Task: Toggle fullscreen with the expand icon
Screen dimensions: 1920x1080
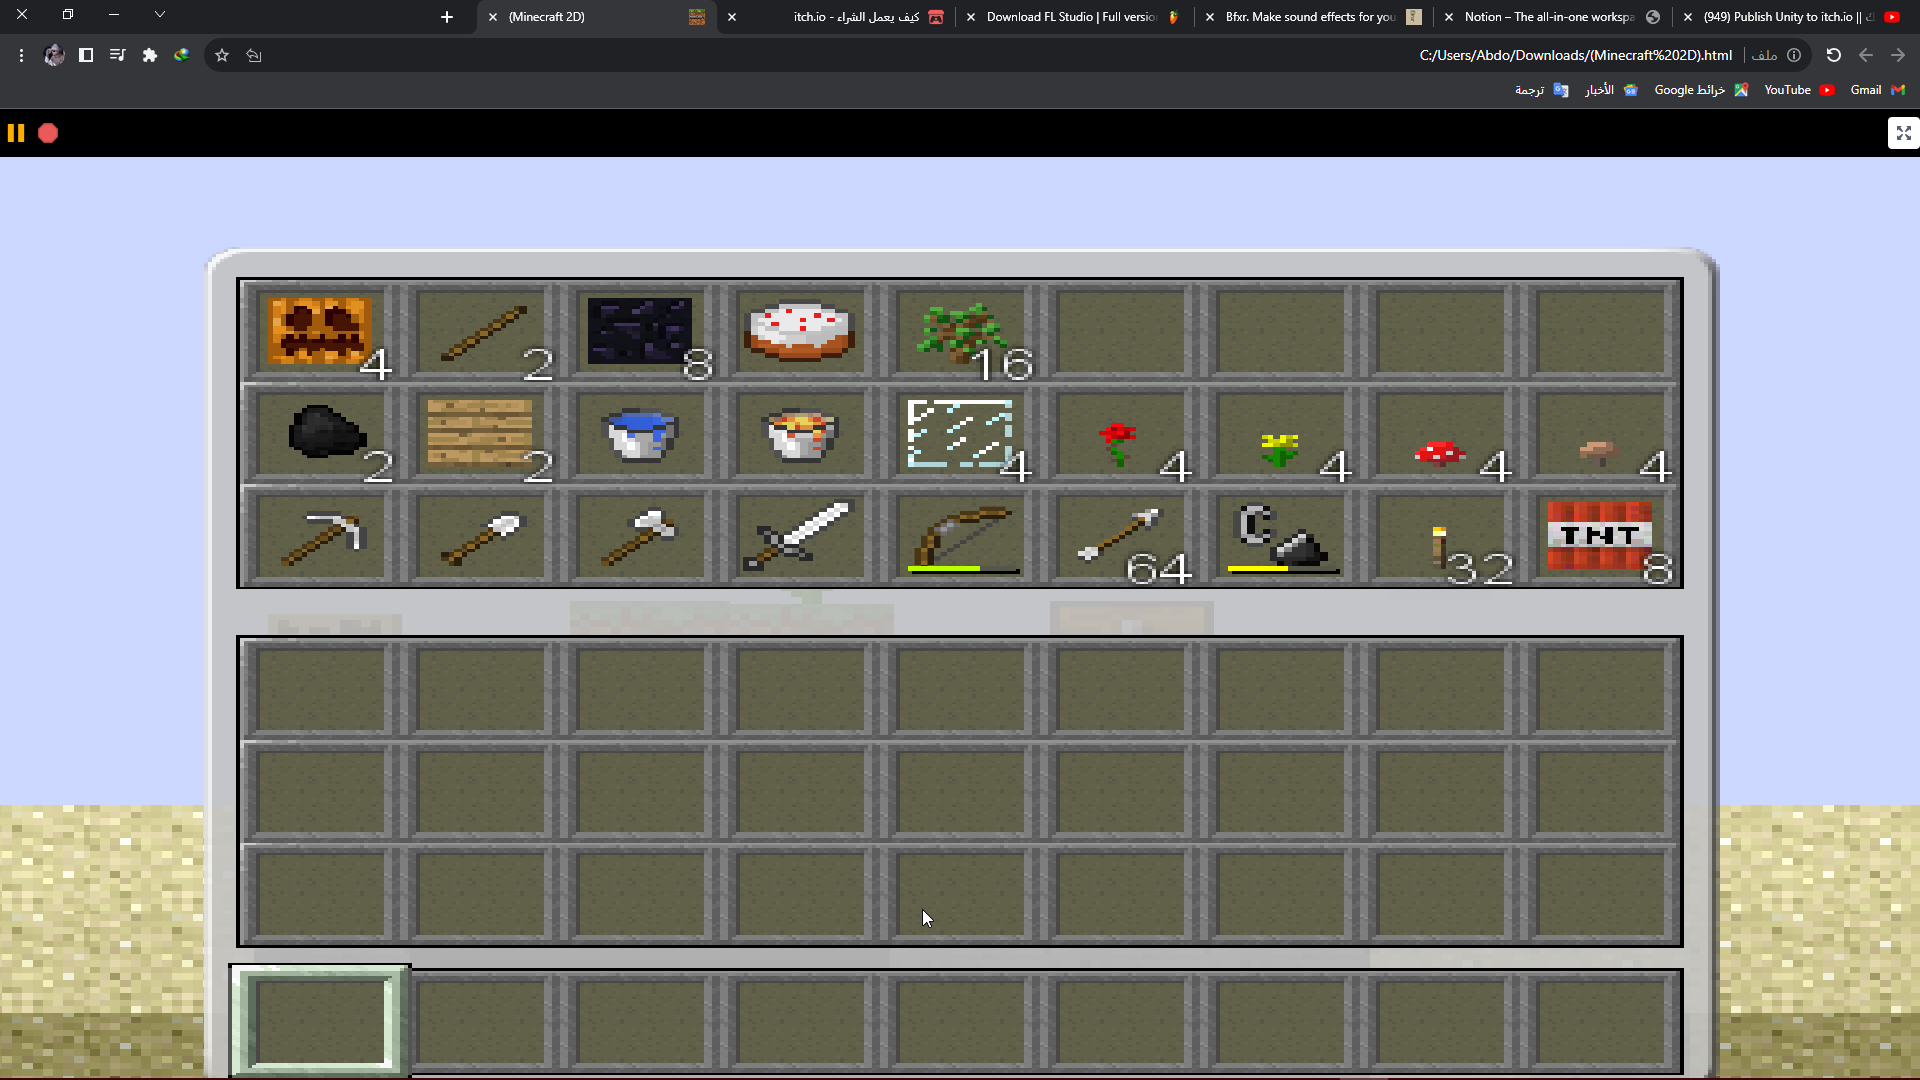Action: [x=1903, y=133]
